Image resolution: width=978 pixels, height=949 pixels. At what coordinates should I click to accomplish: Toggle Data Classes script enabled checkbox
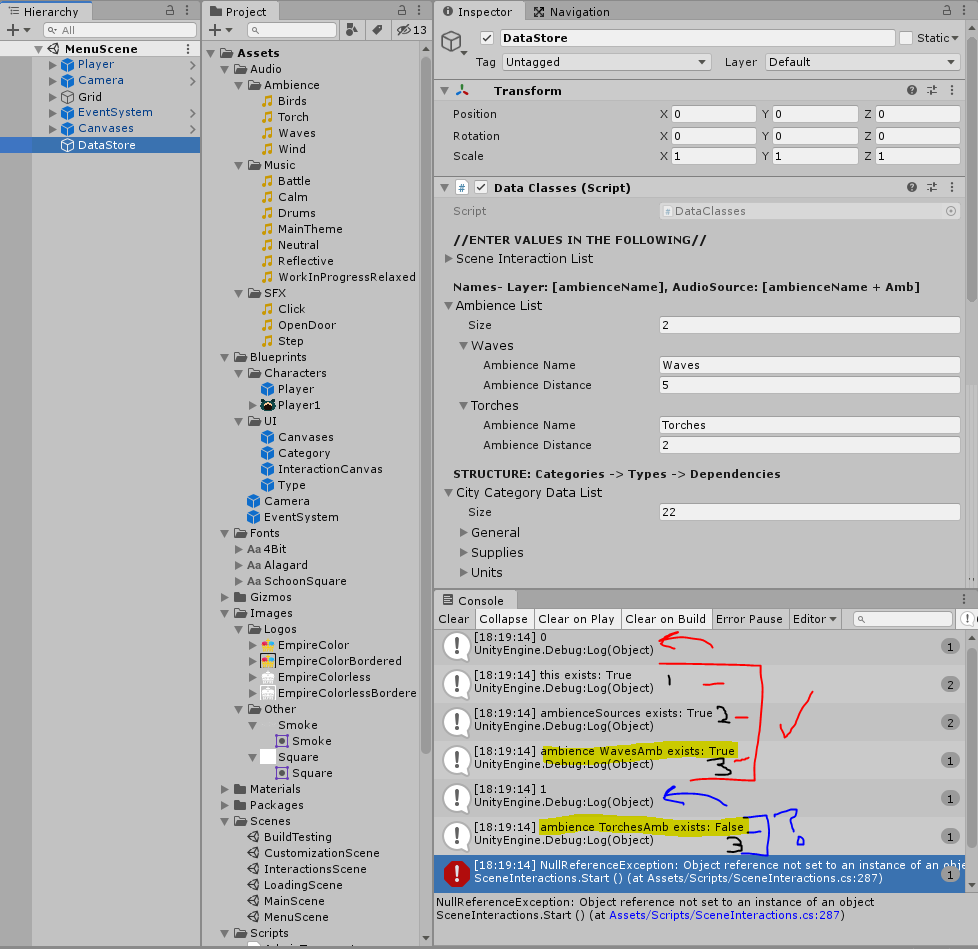[481, 187]
